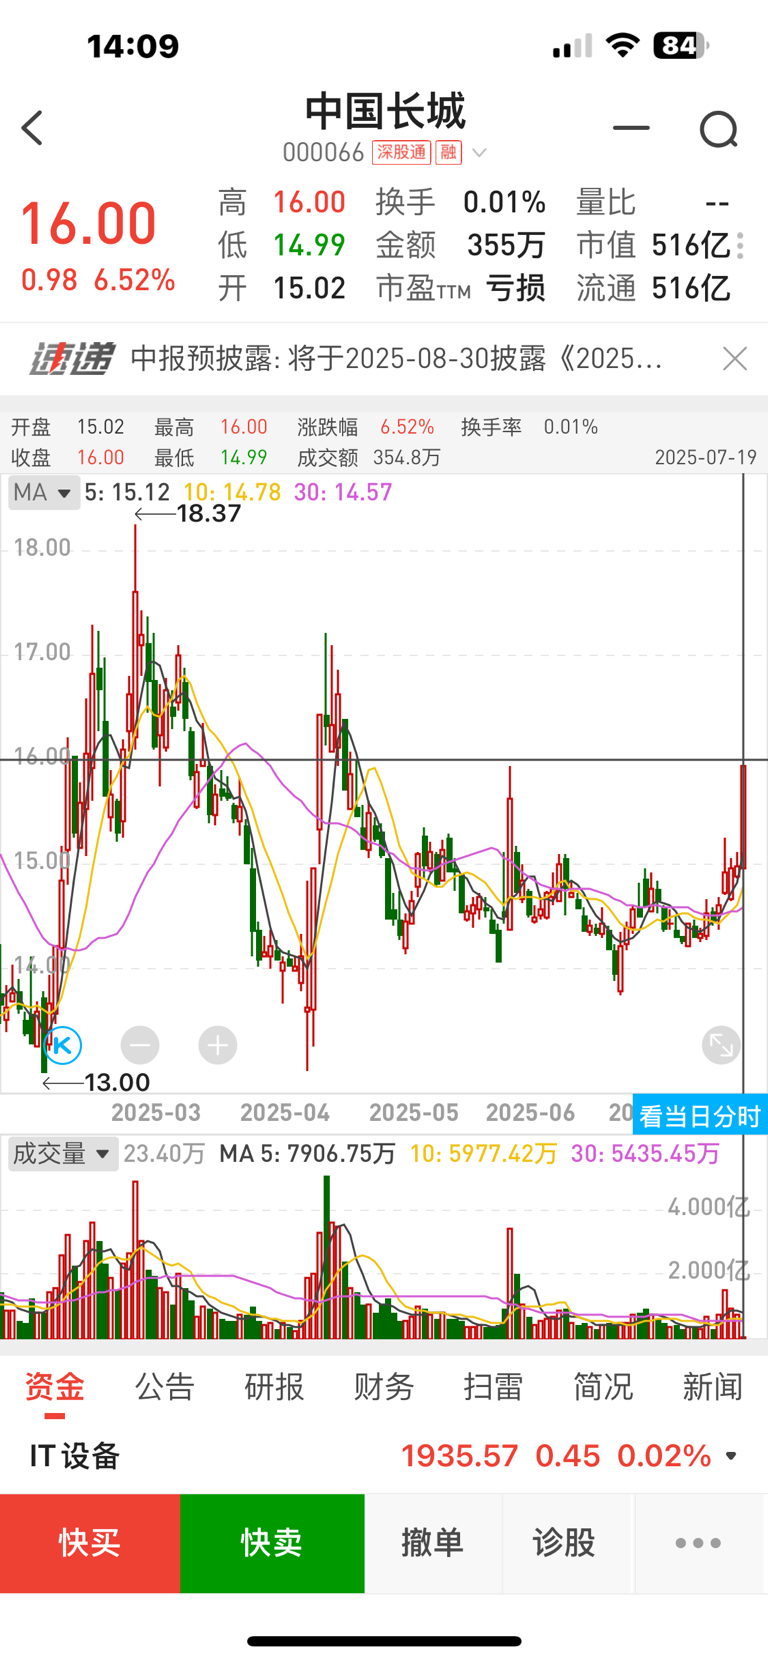The height and width of the screenshot is (1663, 768).
Task: Tap the fullscreen expand chart icon
Action: [721, 1045]
